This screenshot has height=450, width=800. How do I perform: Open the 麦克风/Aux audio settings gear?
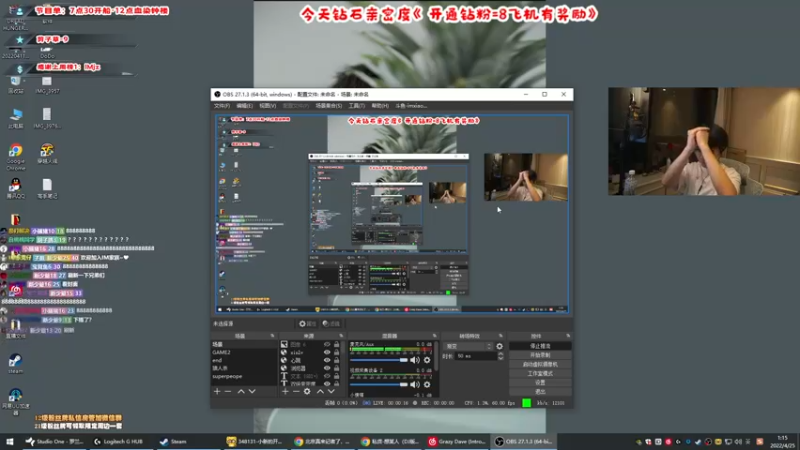[427, 360]
